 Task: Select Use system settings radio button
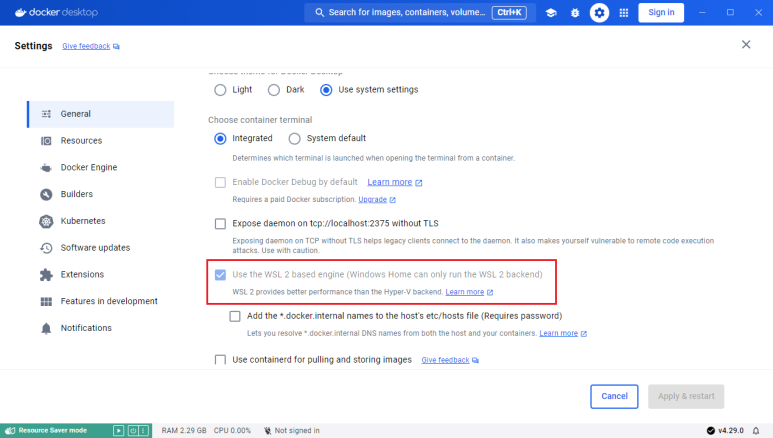(x=326, y=90)
